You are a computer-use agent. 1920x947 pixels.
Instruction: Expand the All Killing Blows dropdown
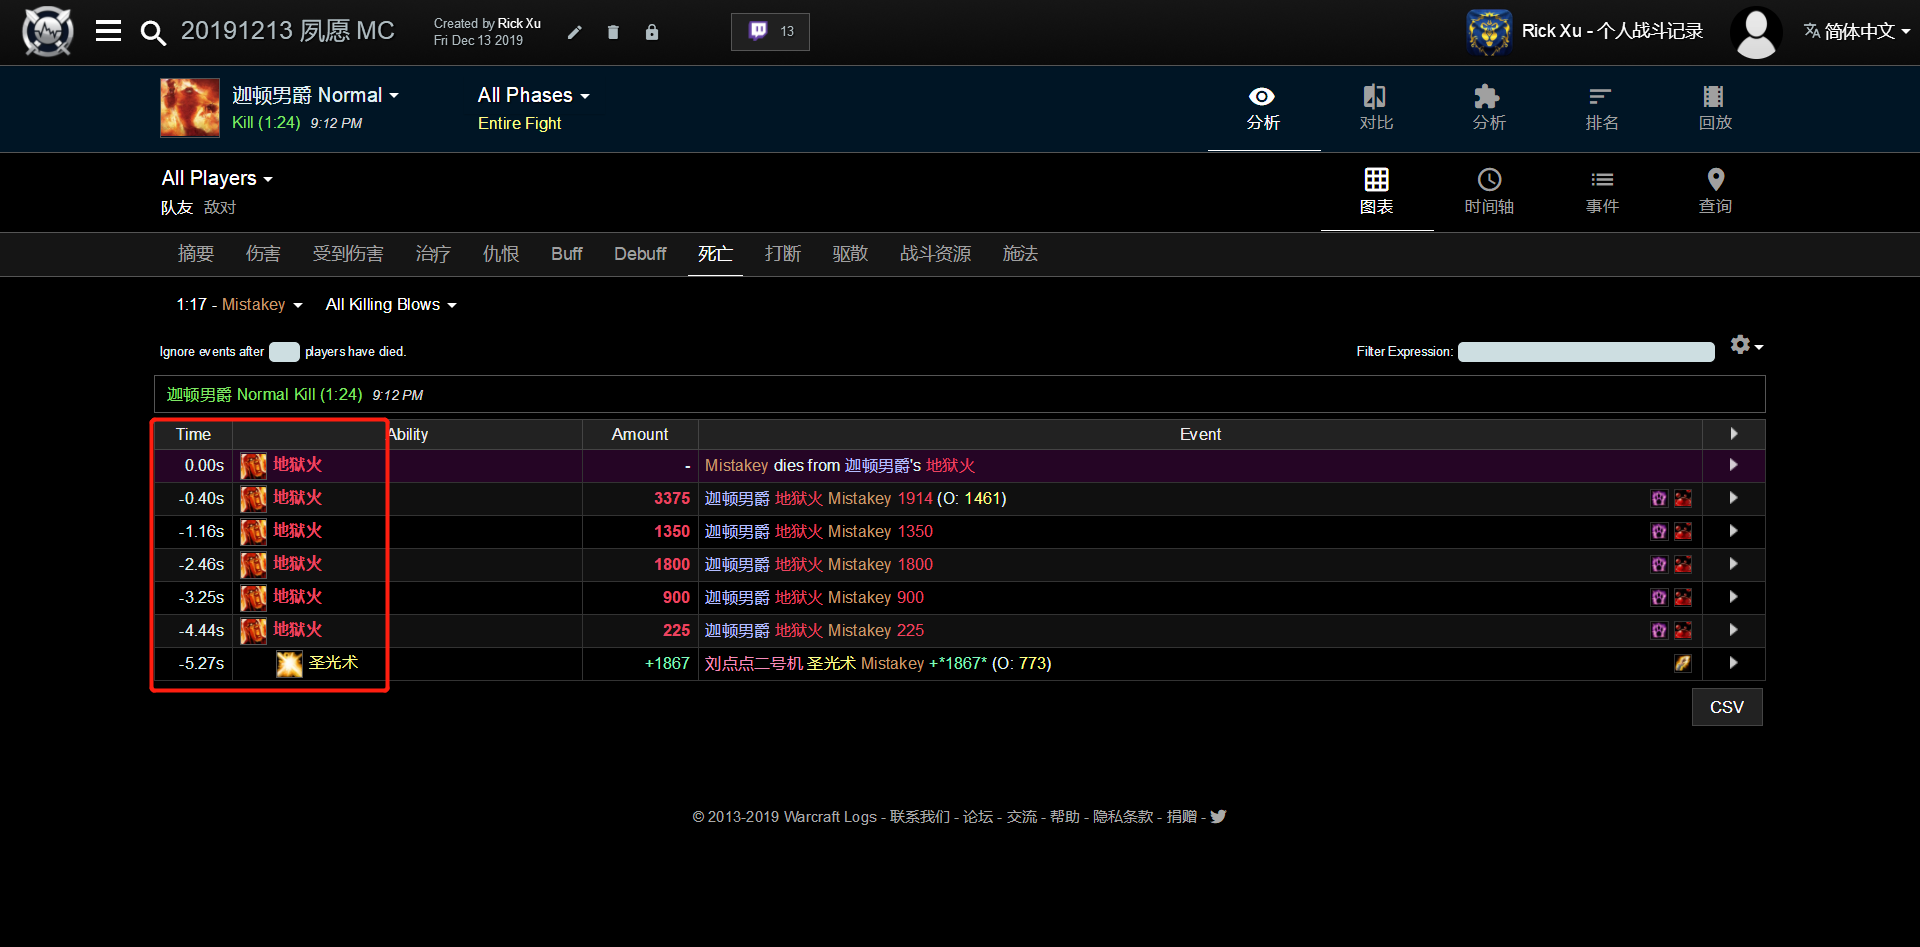click(x=390, y=304)
